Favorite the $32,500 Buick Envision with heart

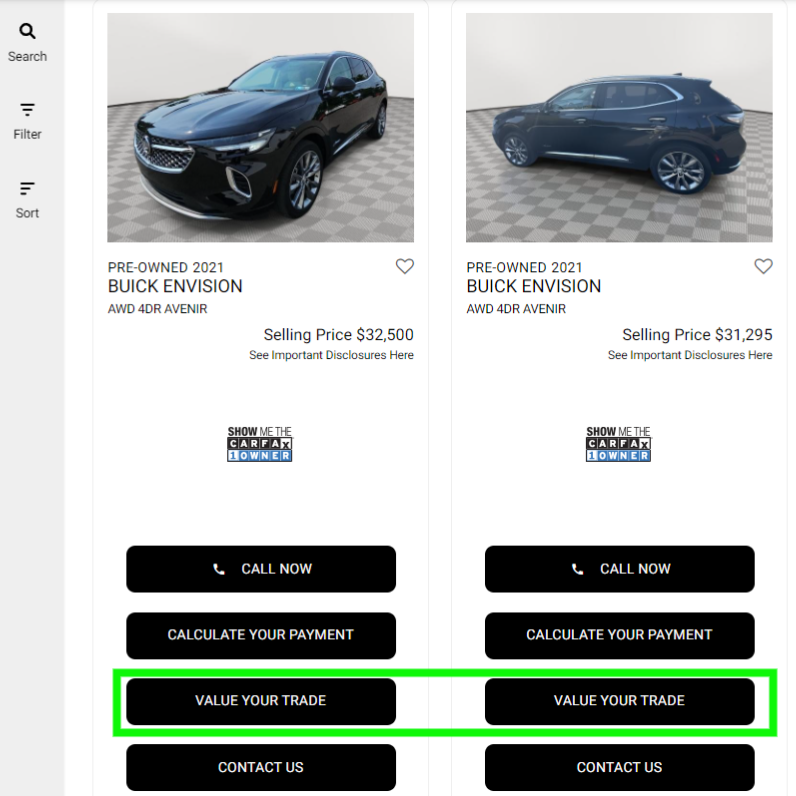click(405, 266)
